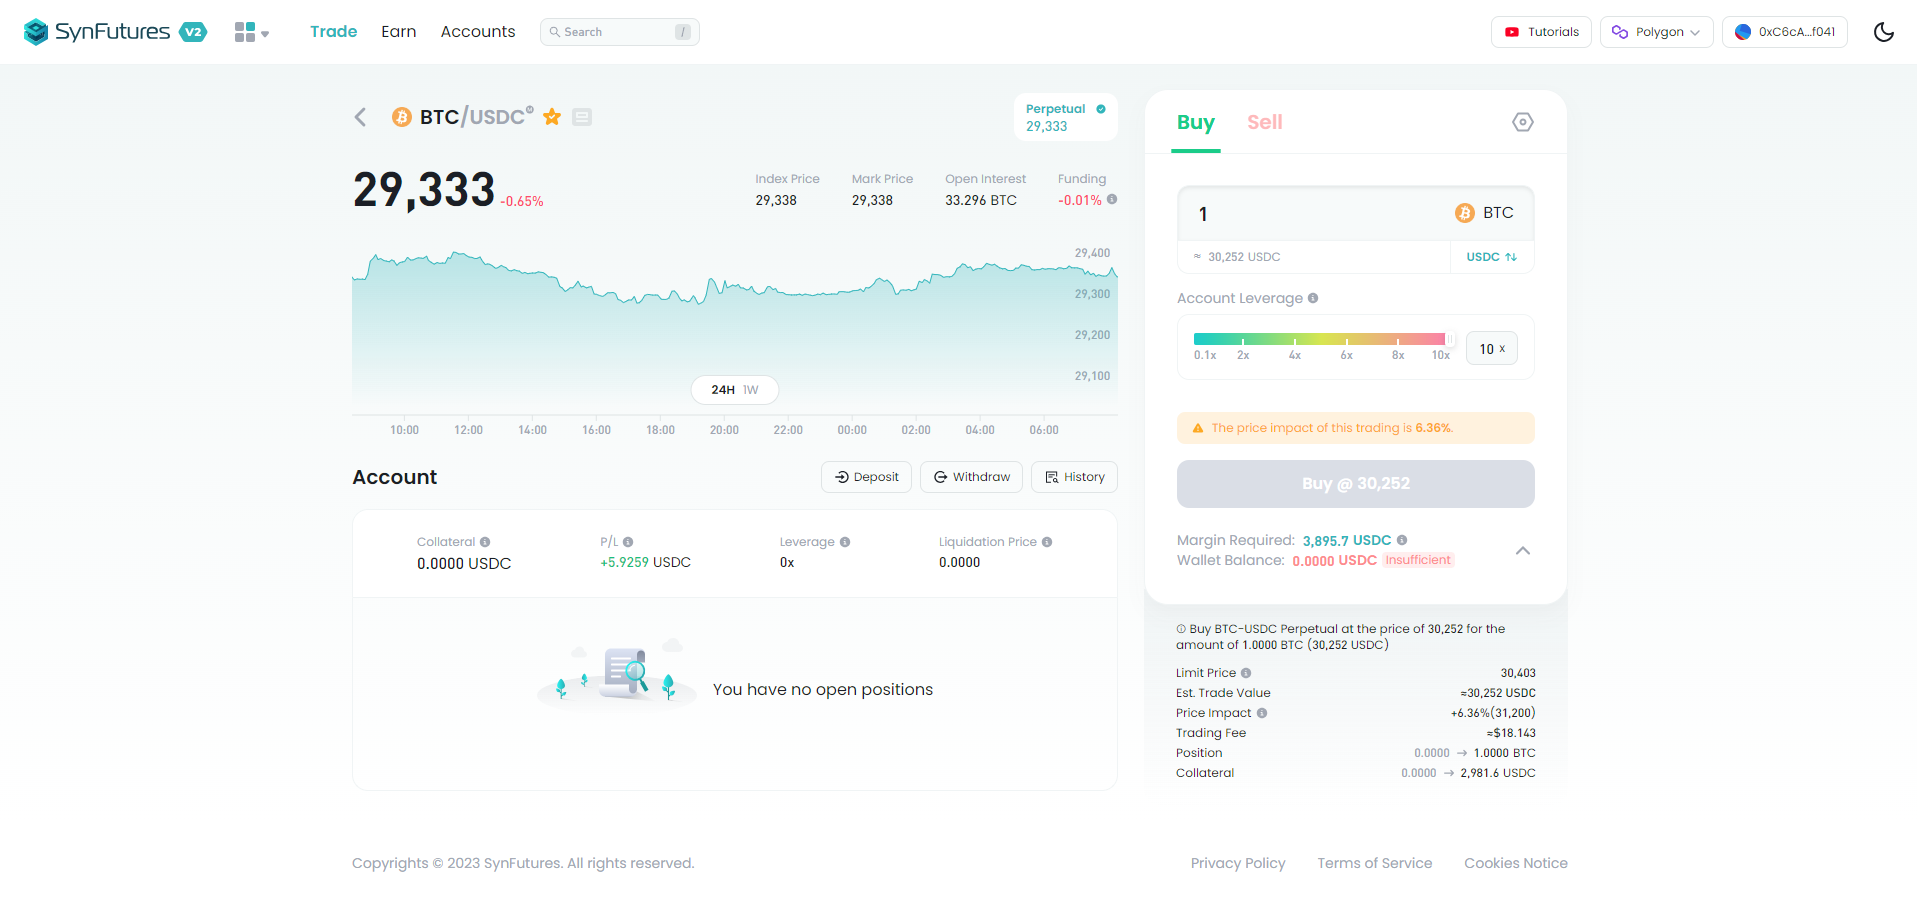Show Leverage info icon in Account
Image resolution: width=1917 pixels, height=898 pixels.
[x=845, y=542]
